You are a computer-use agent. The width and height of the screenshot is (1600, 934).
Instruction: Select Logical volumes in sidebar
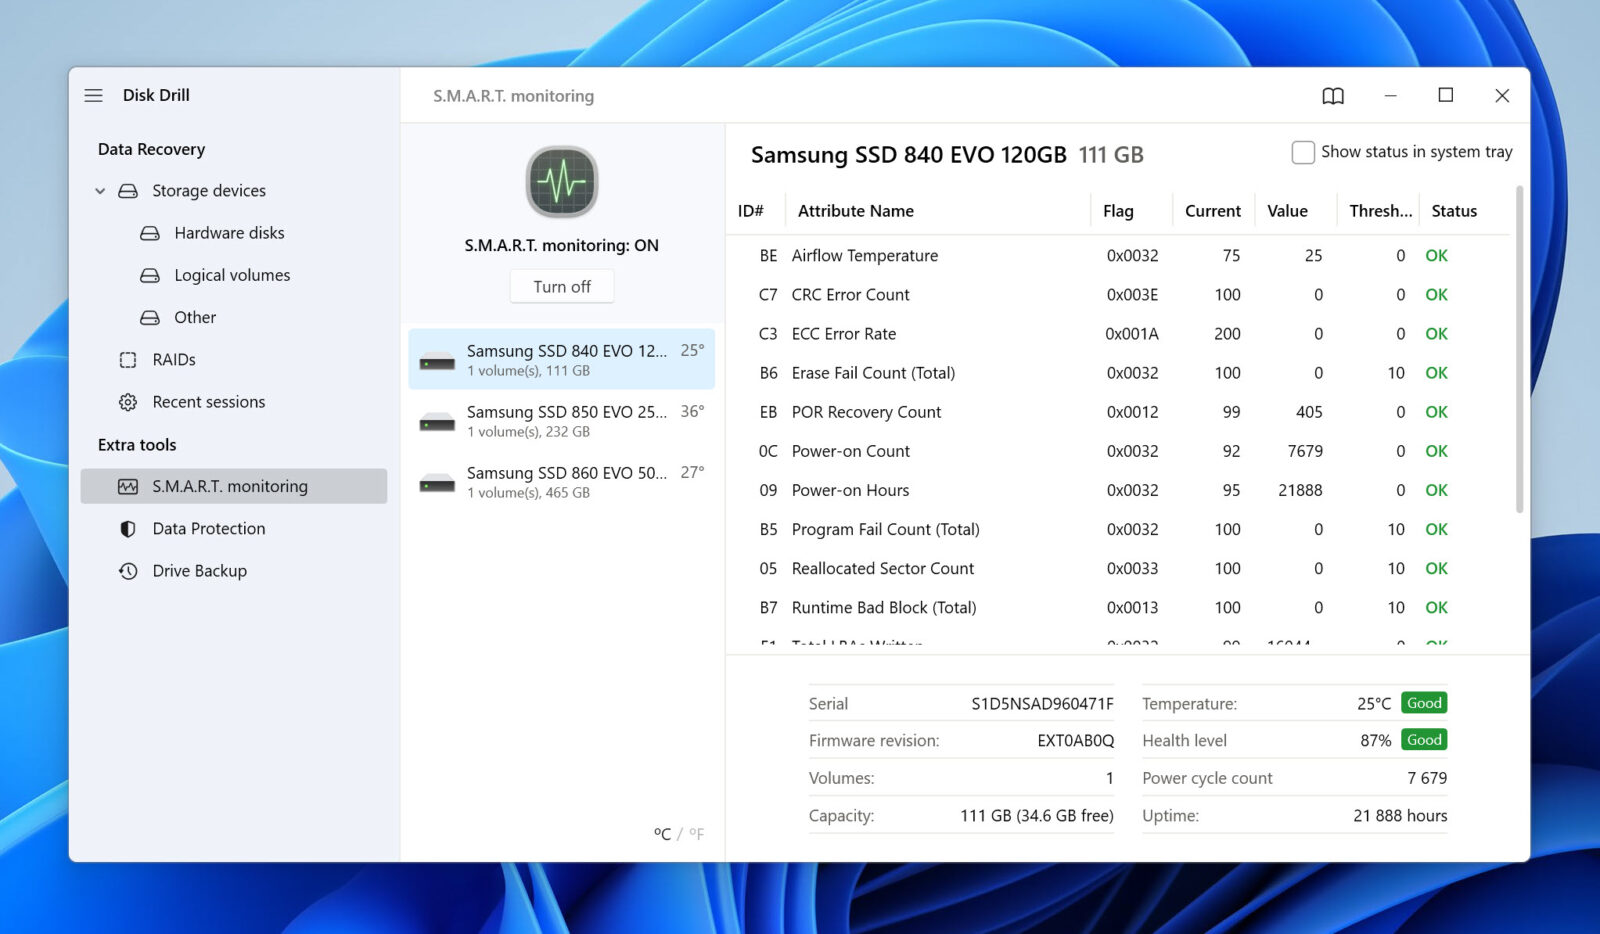coord(231,275)
